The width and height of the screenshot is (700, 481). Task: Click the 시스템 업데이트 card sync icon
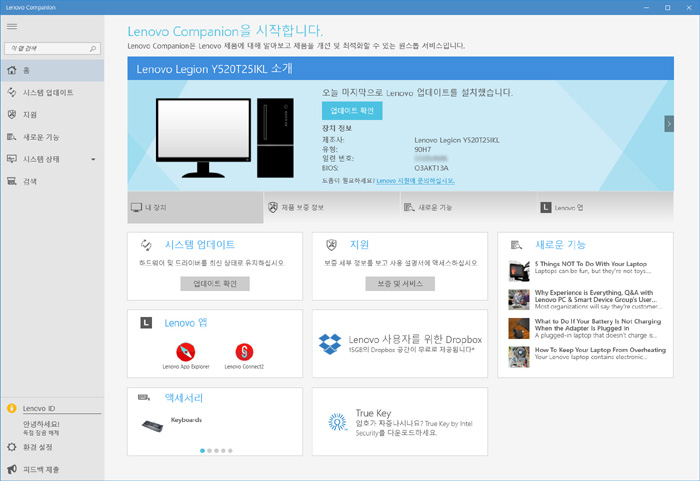click(146, 245)
